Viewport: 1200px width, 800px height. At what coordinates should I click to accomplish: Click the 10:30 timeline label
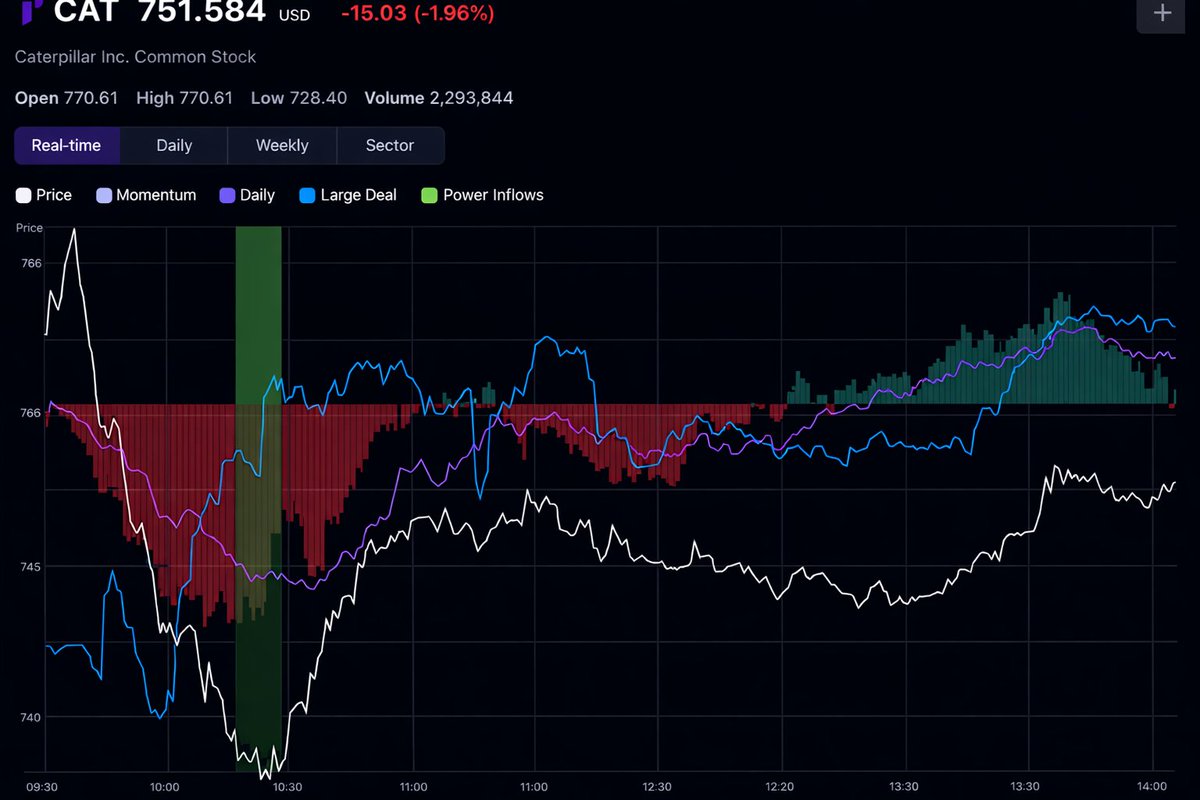coord(287,787)
